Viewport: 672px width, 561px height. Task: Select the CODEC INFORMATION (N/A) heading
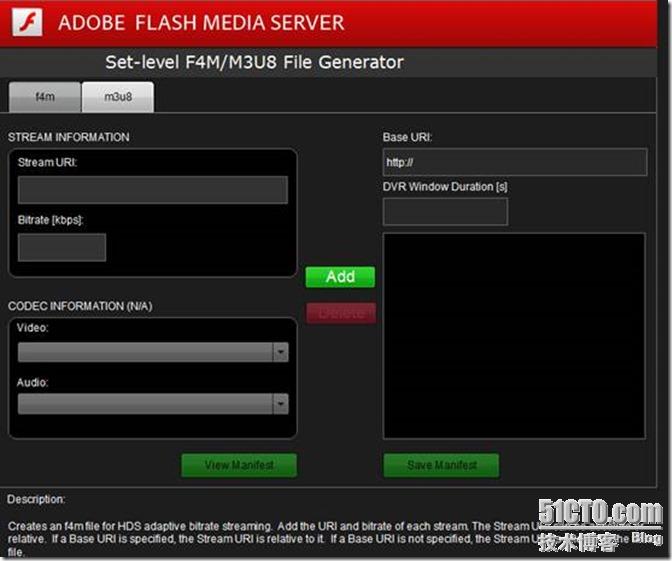[x=80, y=306]
